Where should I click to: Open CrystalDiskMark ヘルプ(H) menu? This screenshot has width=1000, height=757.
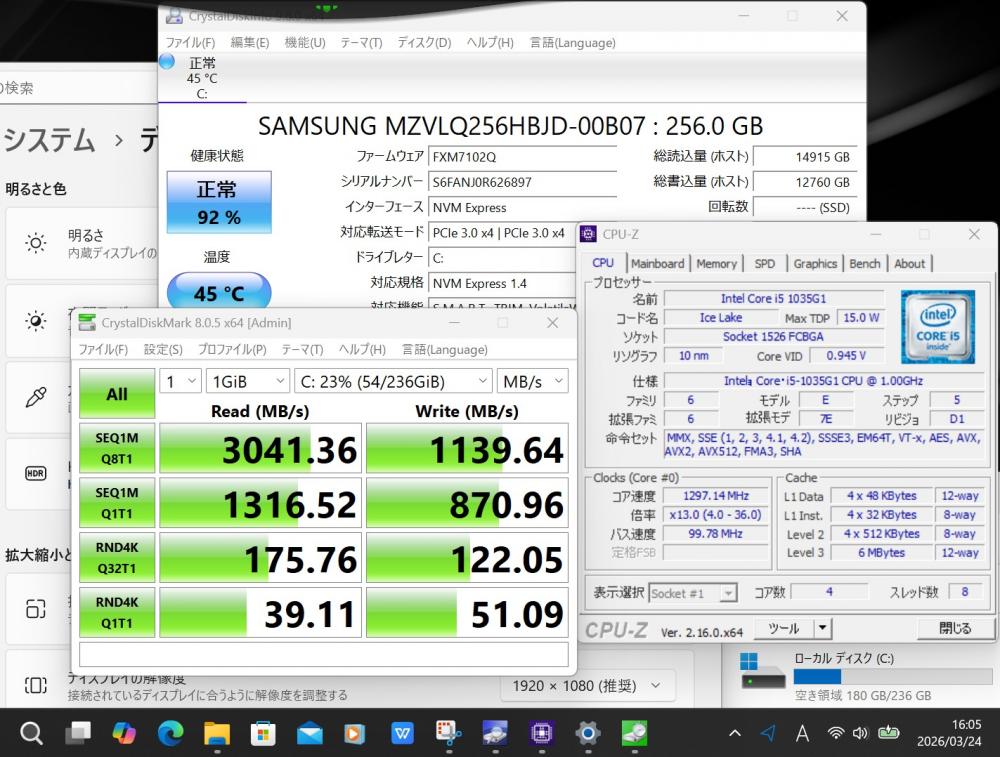coord(362,349)
